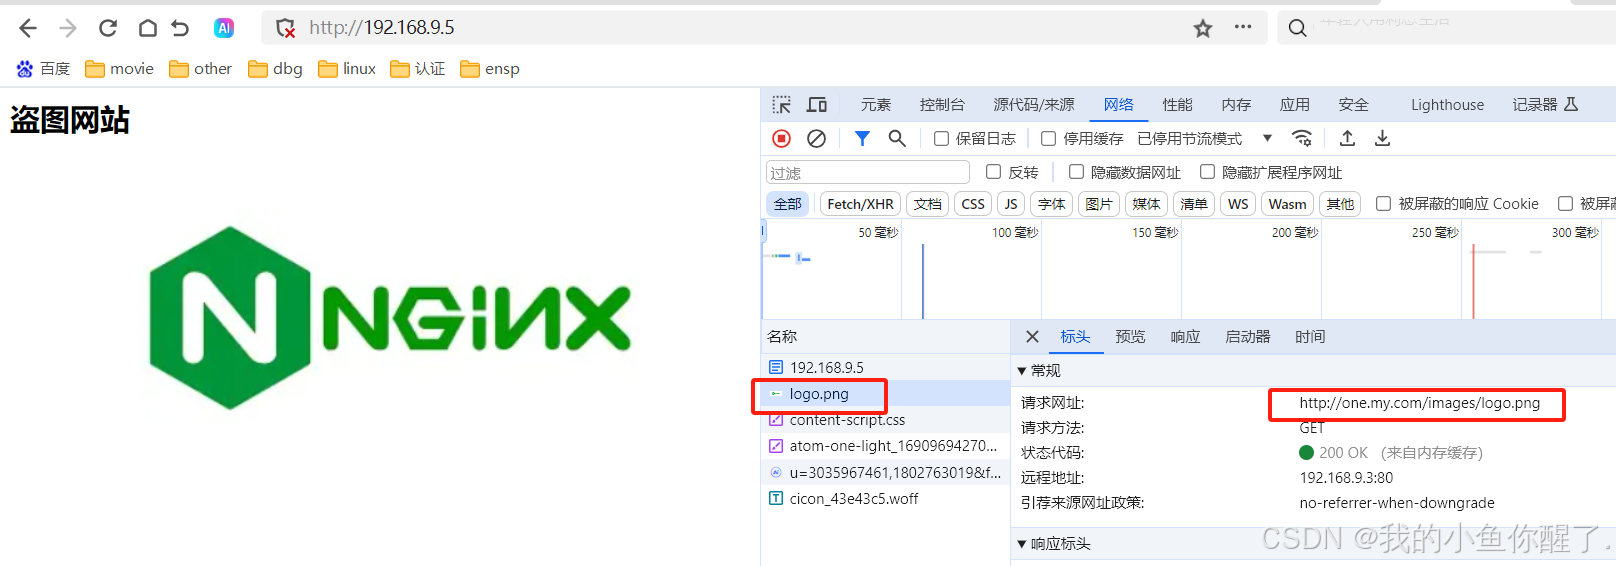Bookmark this page with the star icon
The image size is (1616, 566).
click(x=1203, y=28)
